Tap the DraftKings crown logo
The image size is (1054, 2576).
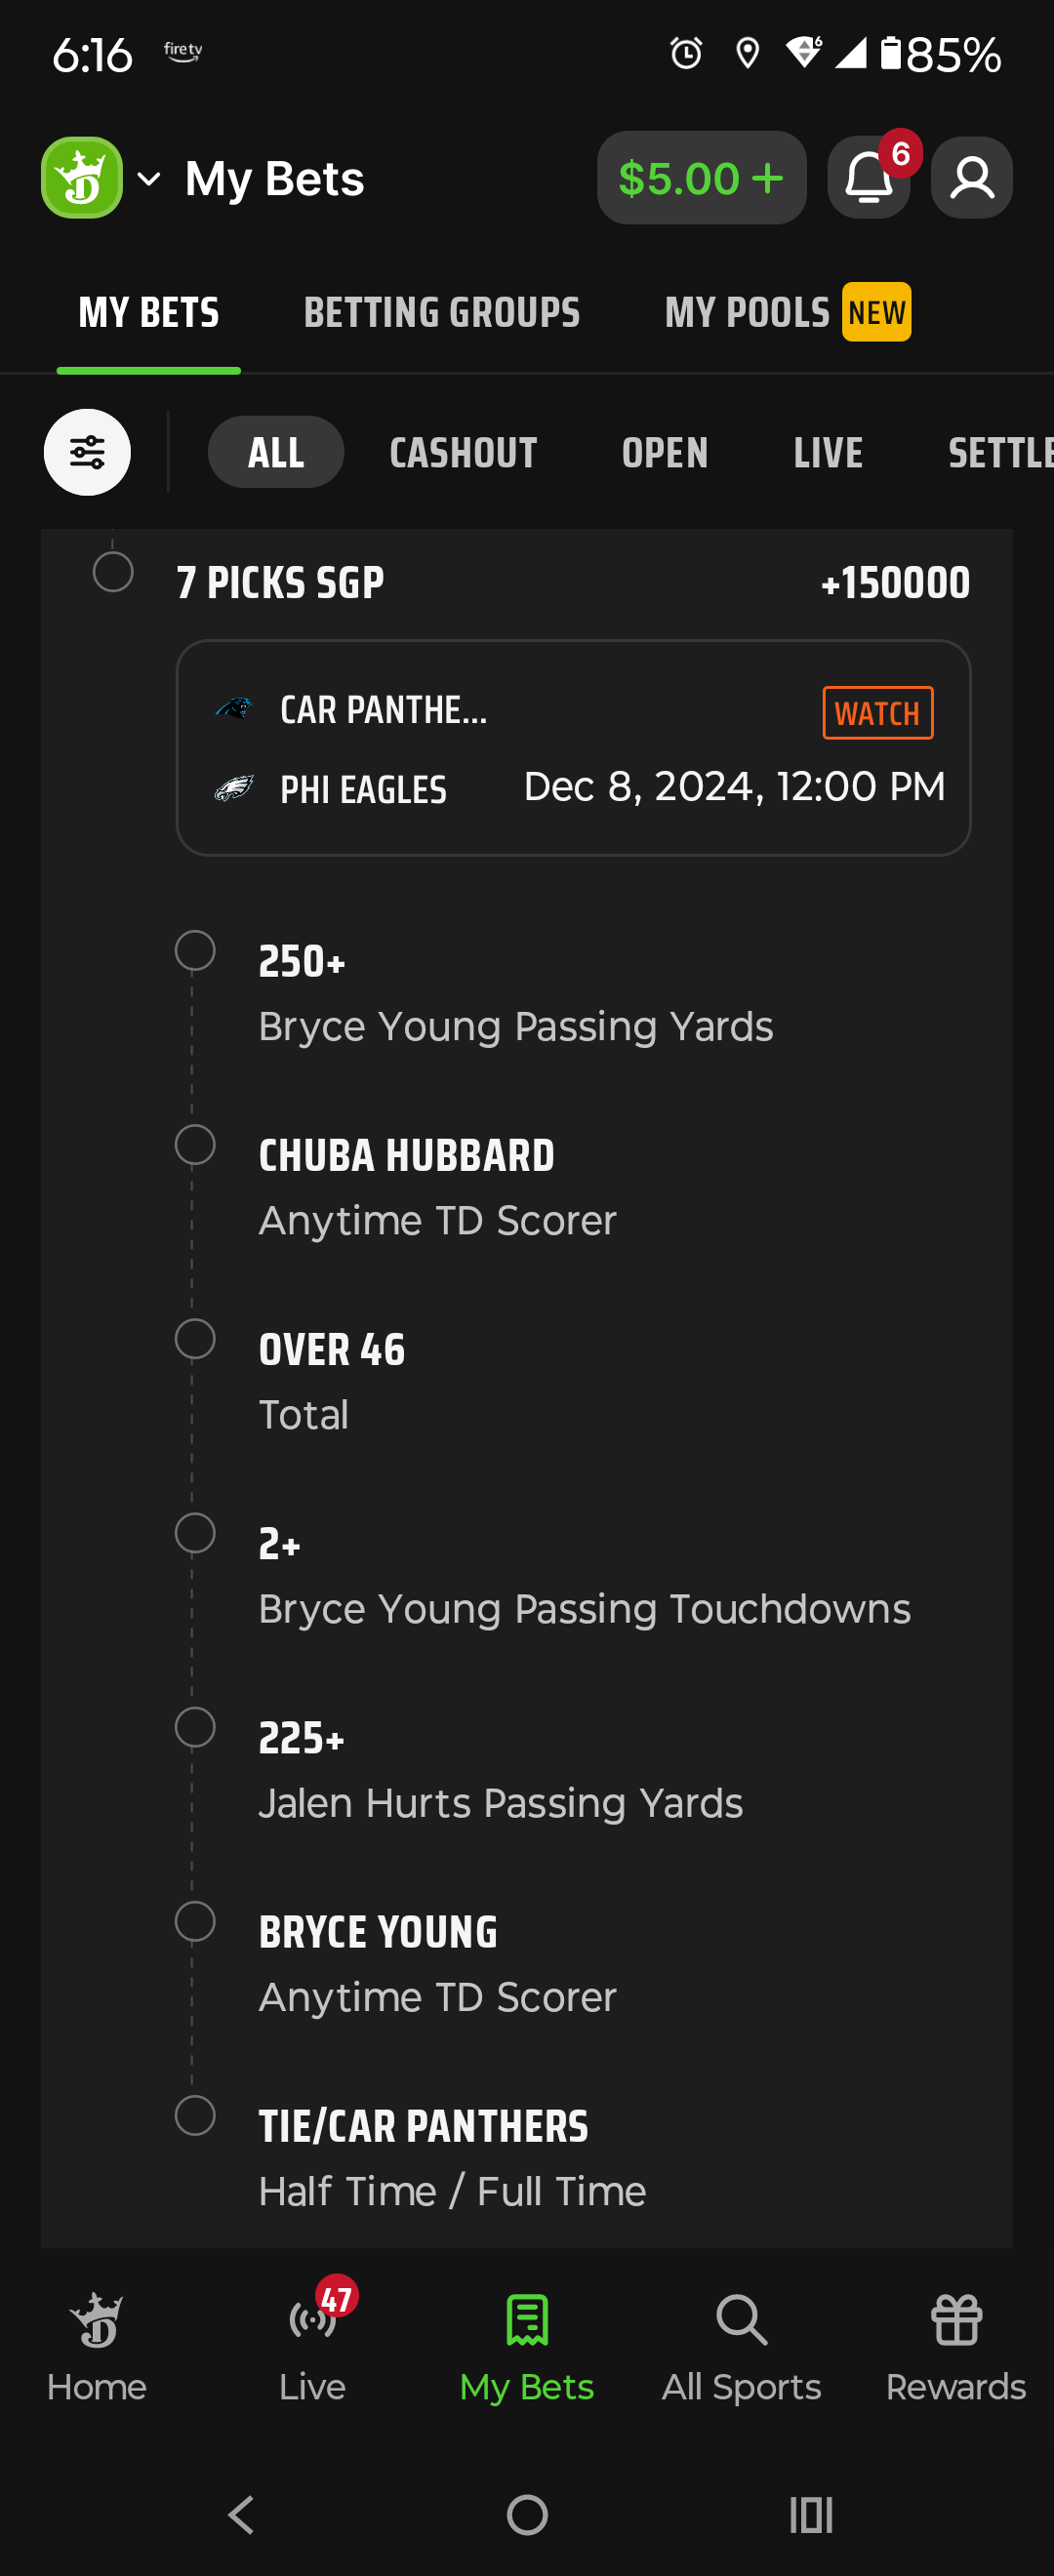click(82, 178)
